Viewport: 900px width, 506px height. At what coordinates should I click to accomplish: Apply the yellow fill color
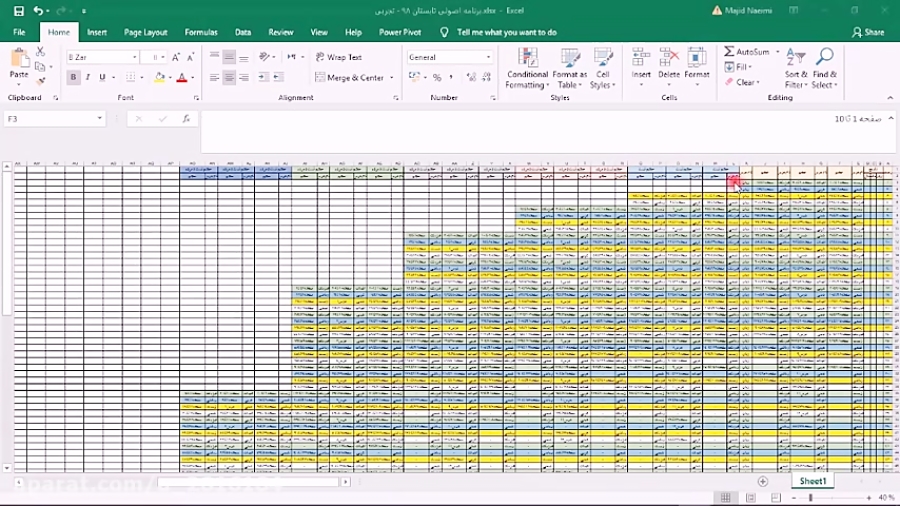click(160, 77)
